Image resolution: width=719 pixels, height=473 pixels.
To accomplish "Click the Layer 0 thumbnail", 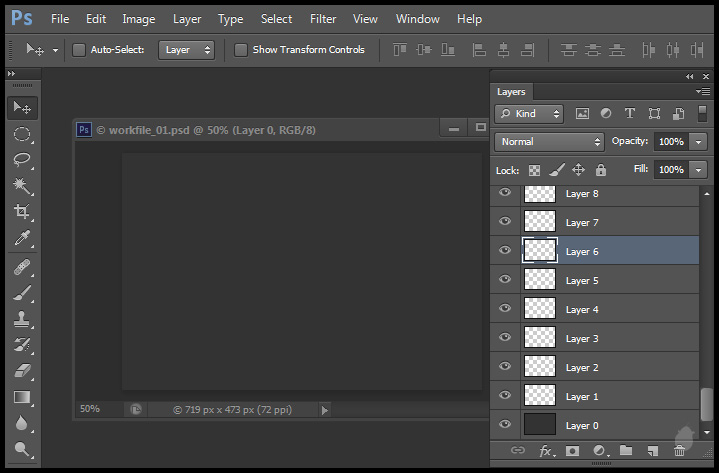I will (x=540, y=425).
